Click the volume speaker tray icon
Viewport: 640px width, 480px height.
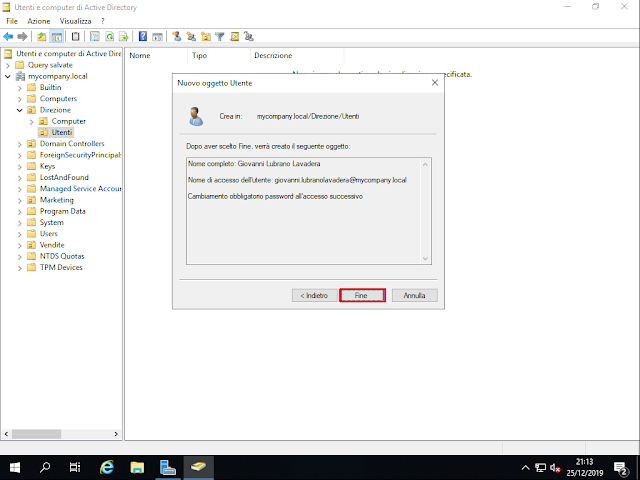click(555, 468)
